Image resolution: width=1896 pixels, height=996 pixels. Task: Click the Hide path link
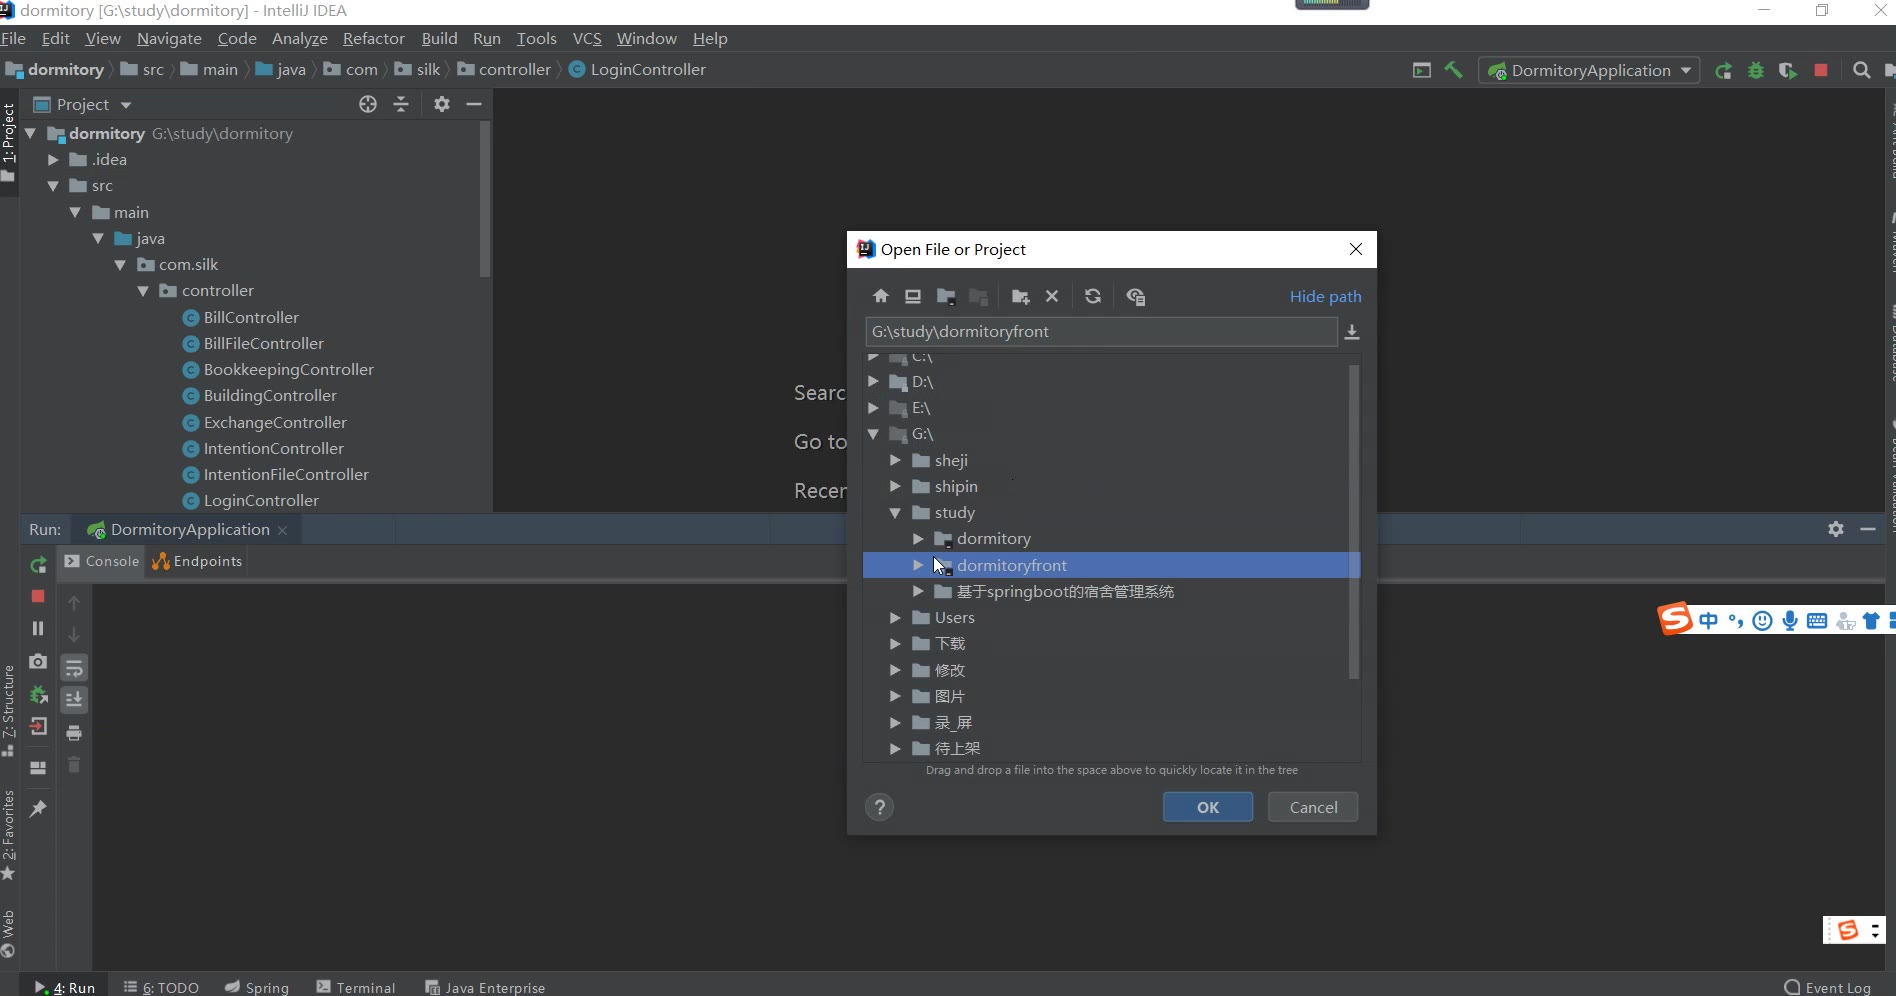pyautogui.click(x=1325, y=296)
